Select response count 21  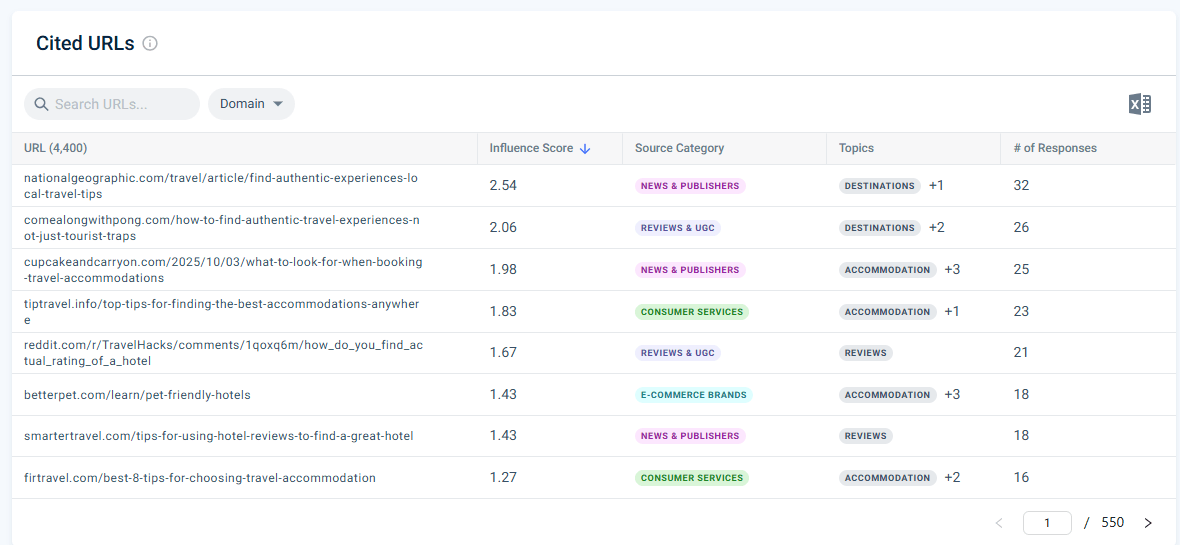click(1021, 353)
